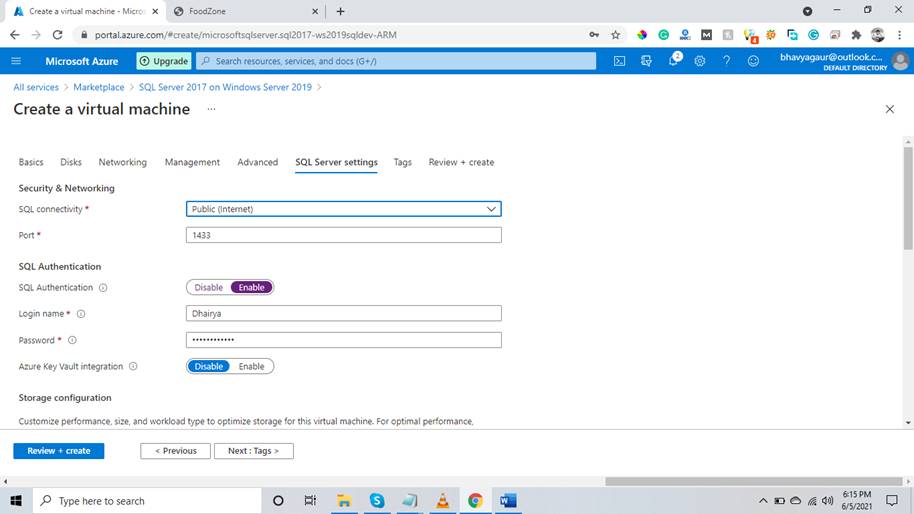Focus the Azure resource search box
Viewport: 914px width, 514px height.
(x=396, y=61)
